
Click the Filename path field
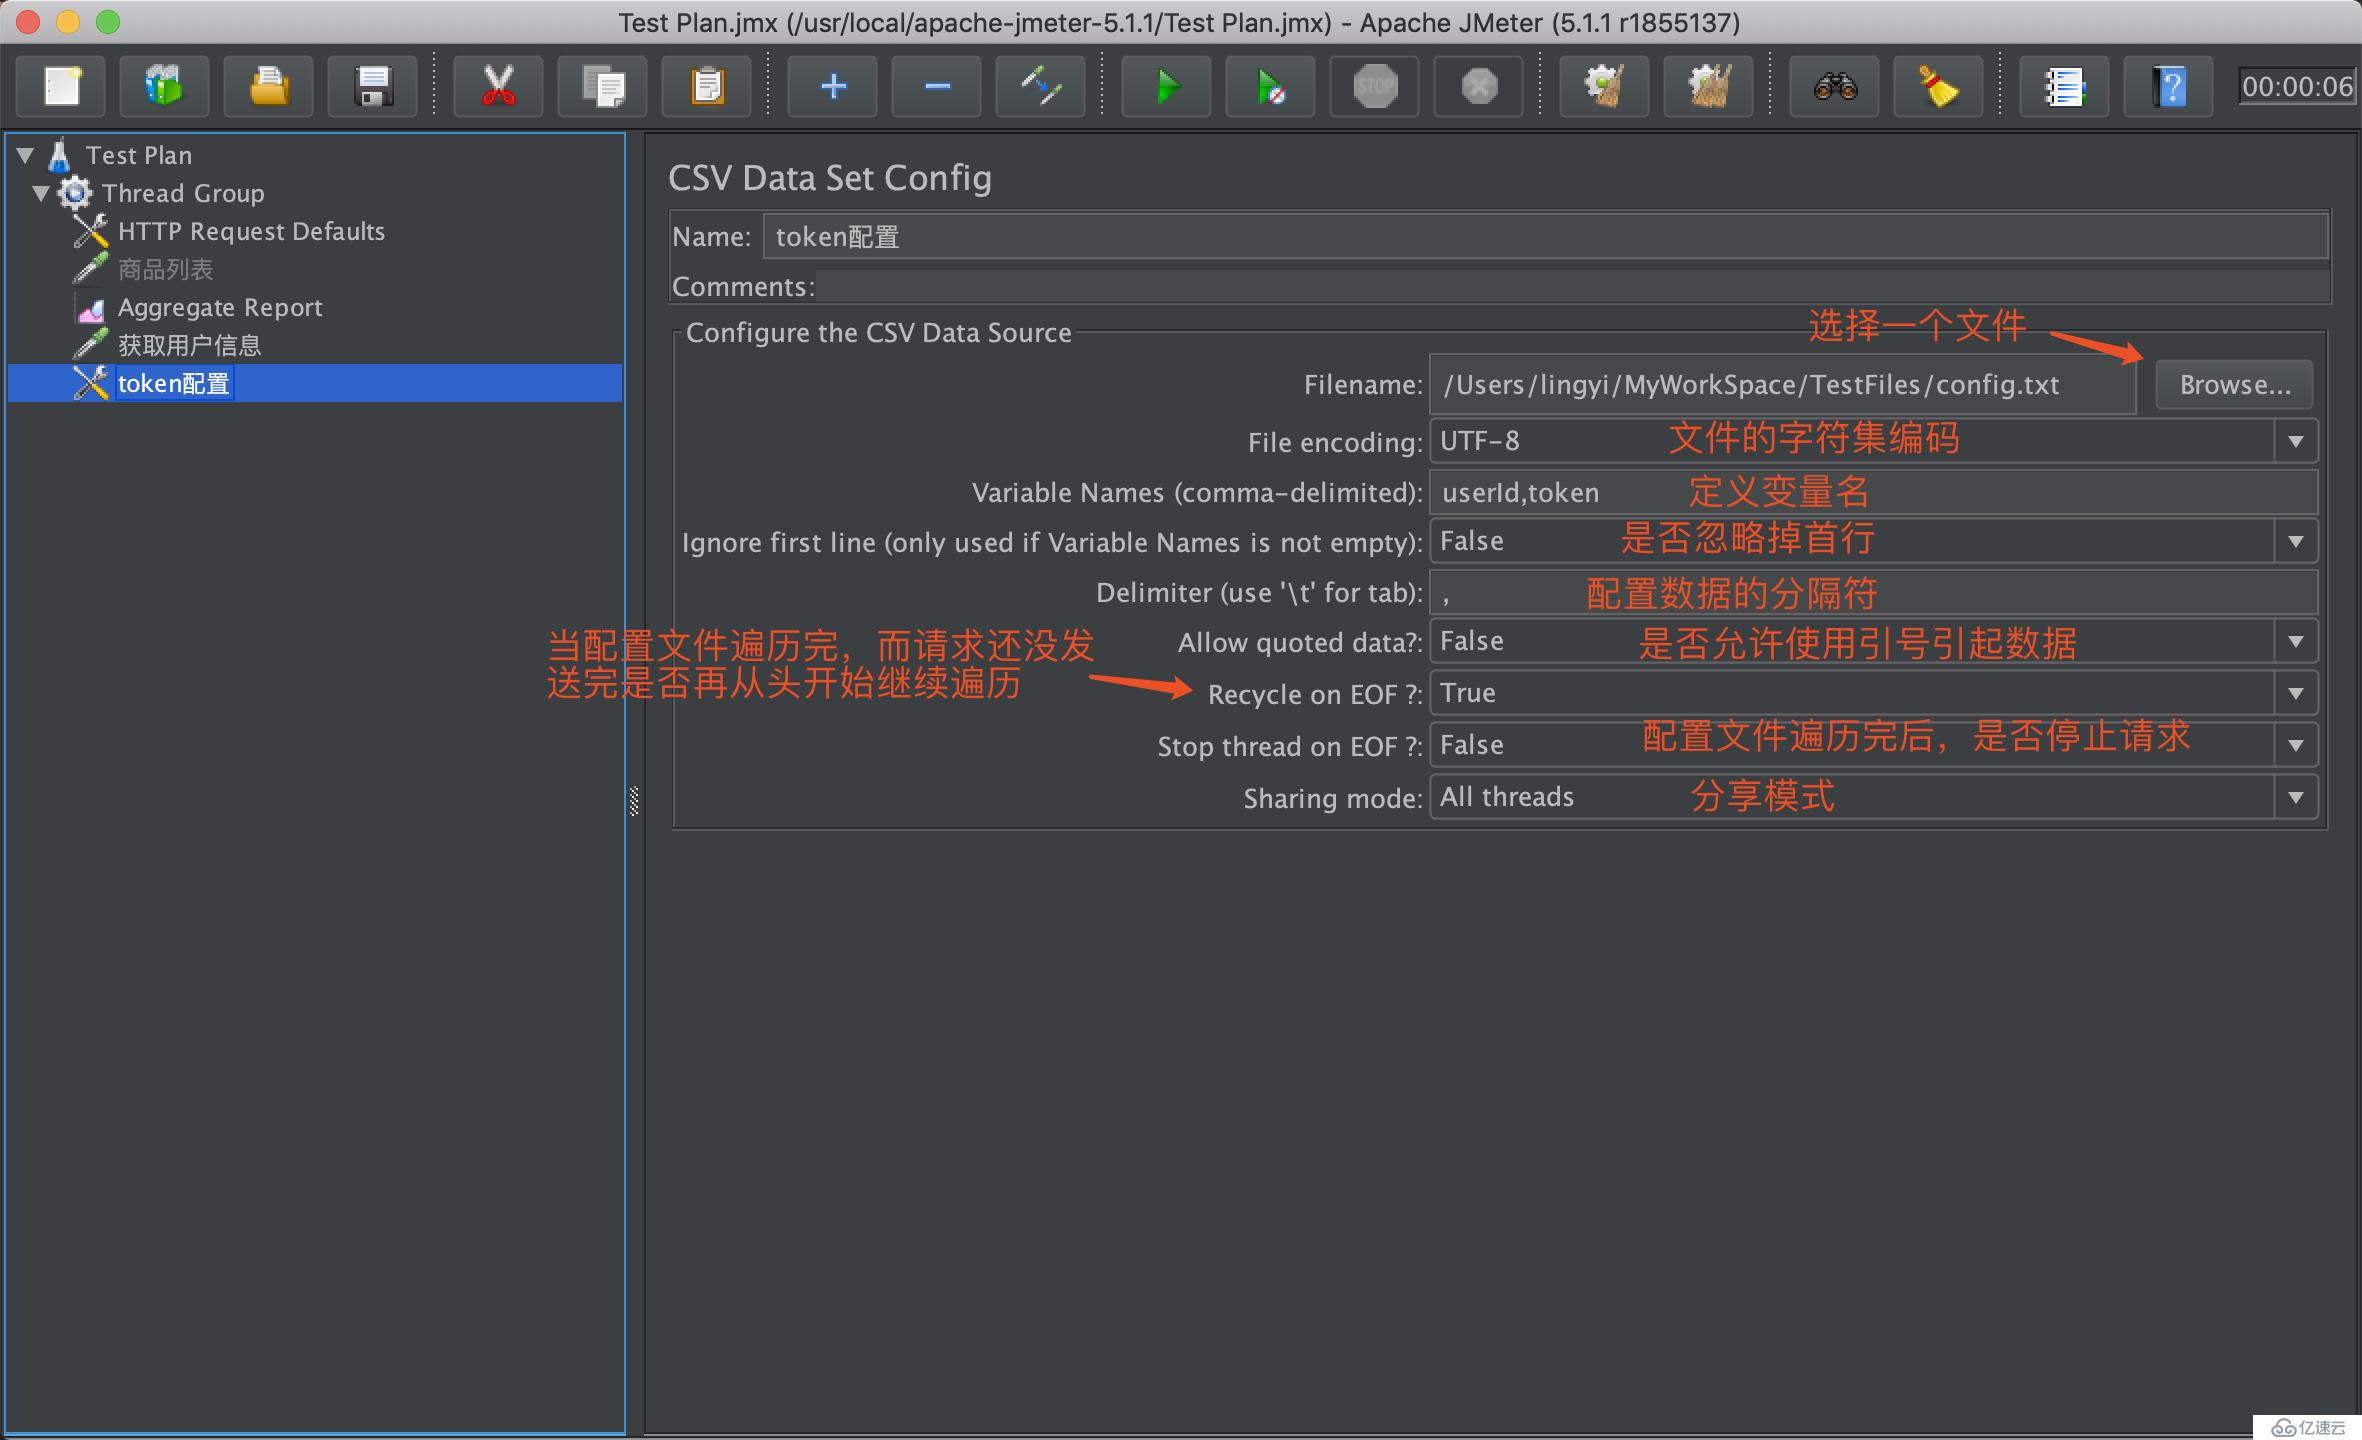(1783, 385)
